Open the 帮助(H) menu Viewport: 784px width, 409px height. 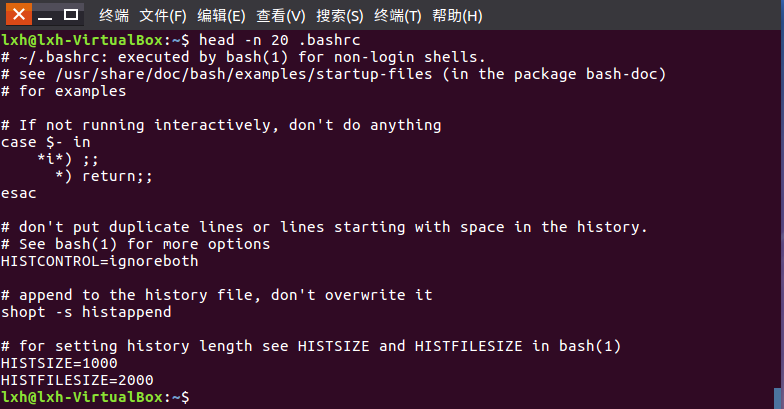tap(457, 16)
